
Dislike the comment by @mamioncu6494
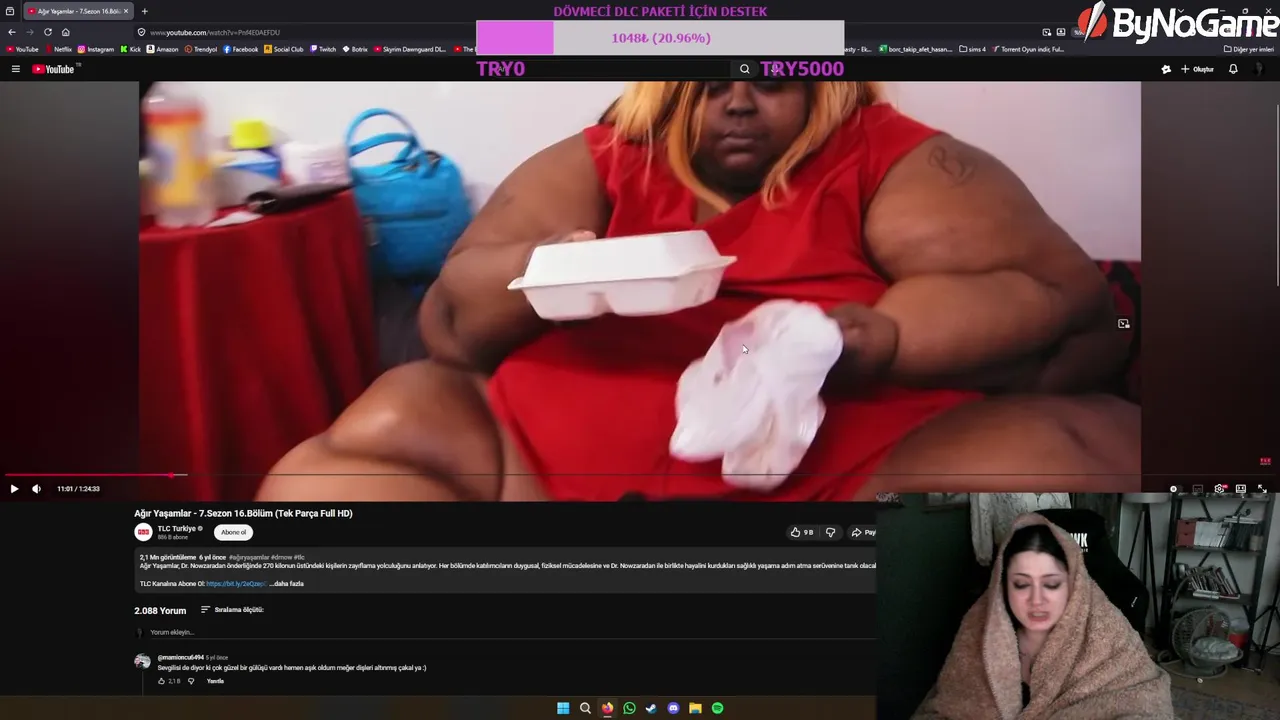[x=191, y=681]
